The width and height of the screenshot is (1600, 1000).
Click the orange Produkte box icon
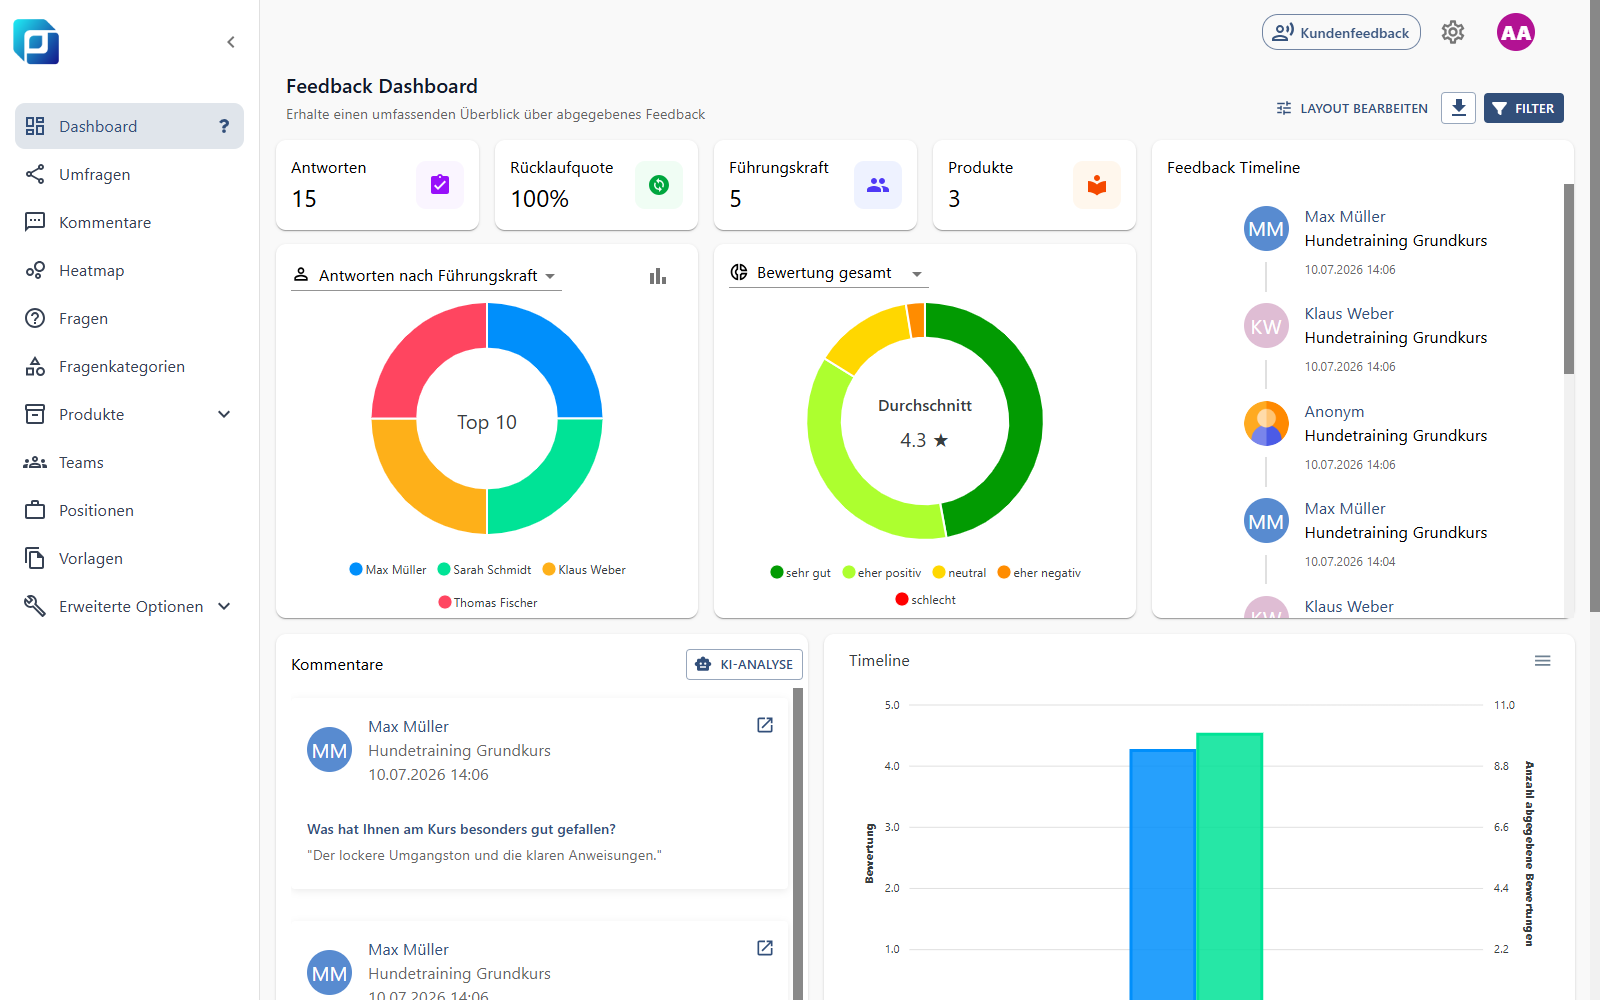point(1097,185)
